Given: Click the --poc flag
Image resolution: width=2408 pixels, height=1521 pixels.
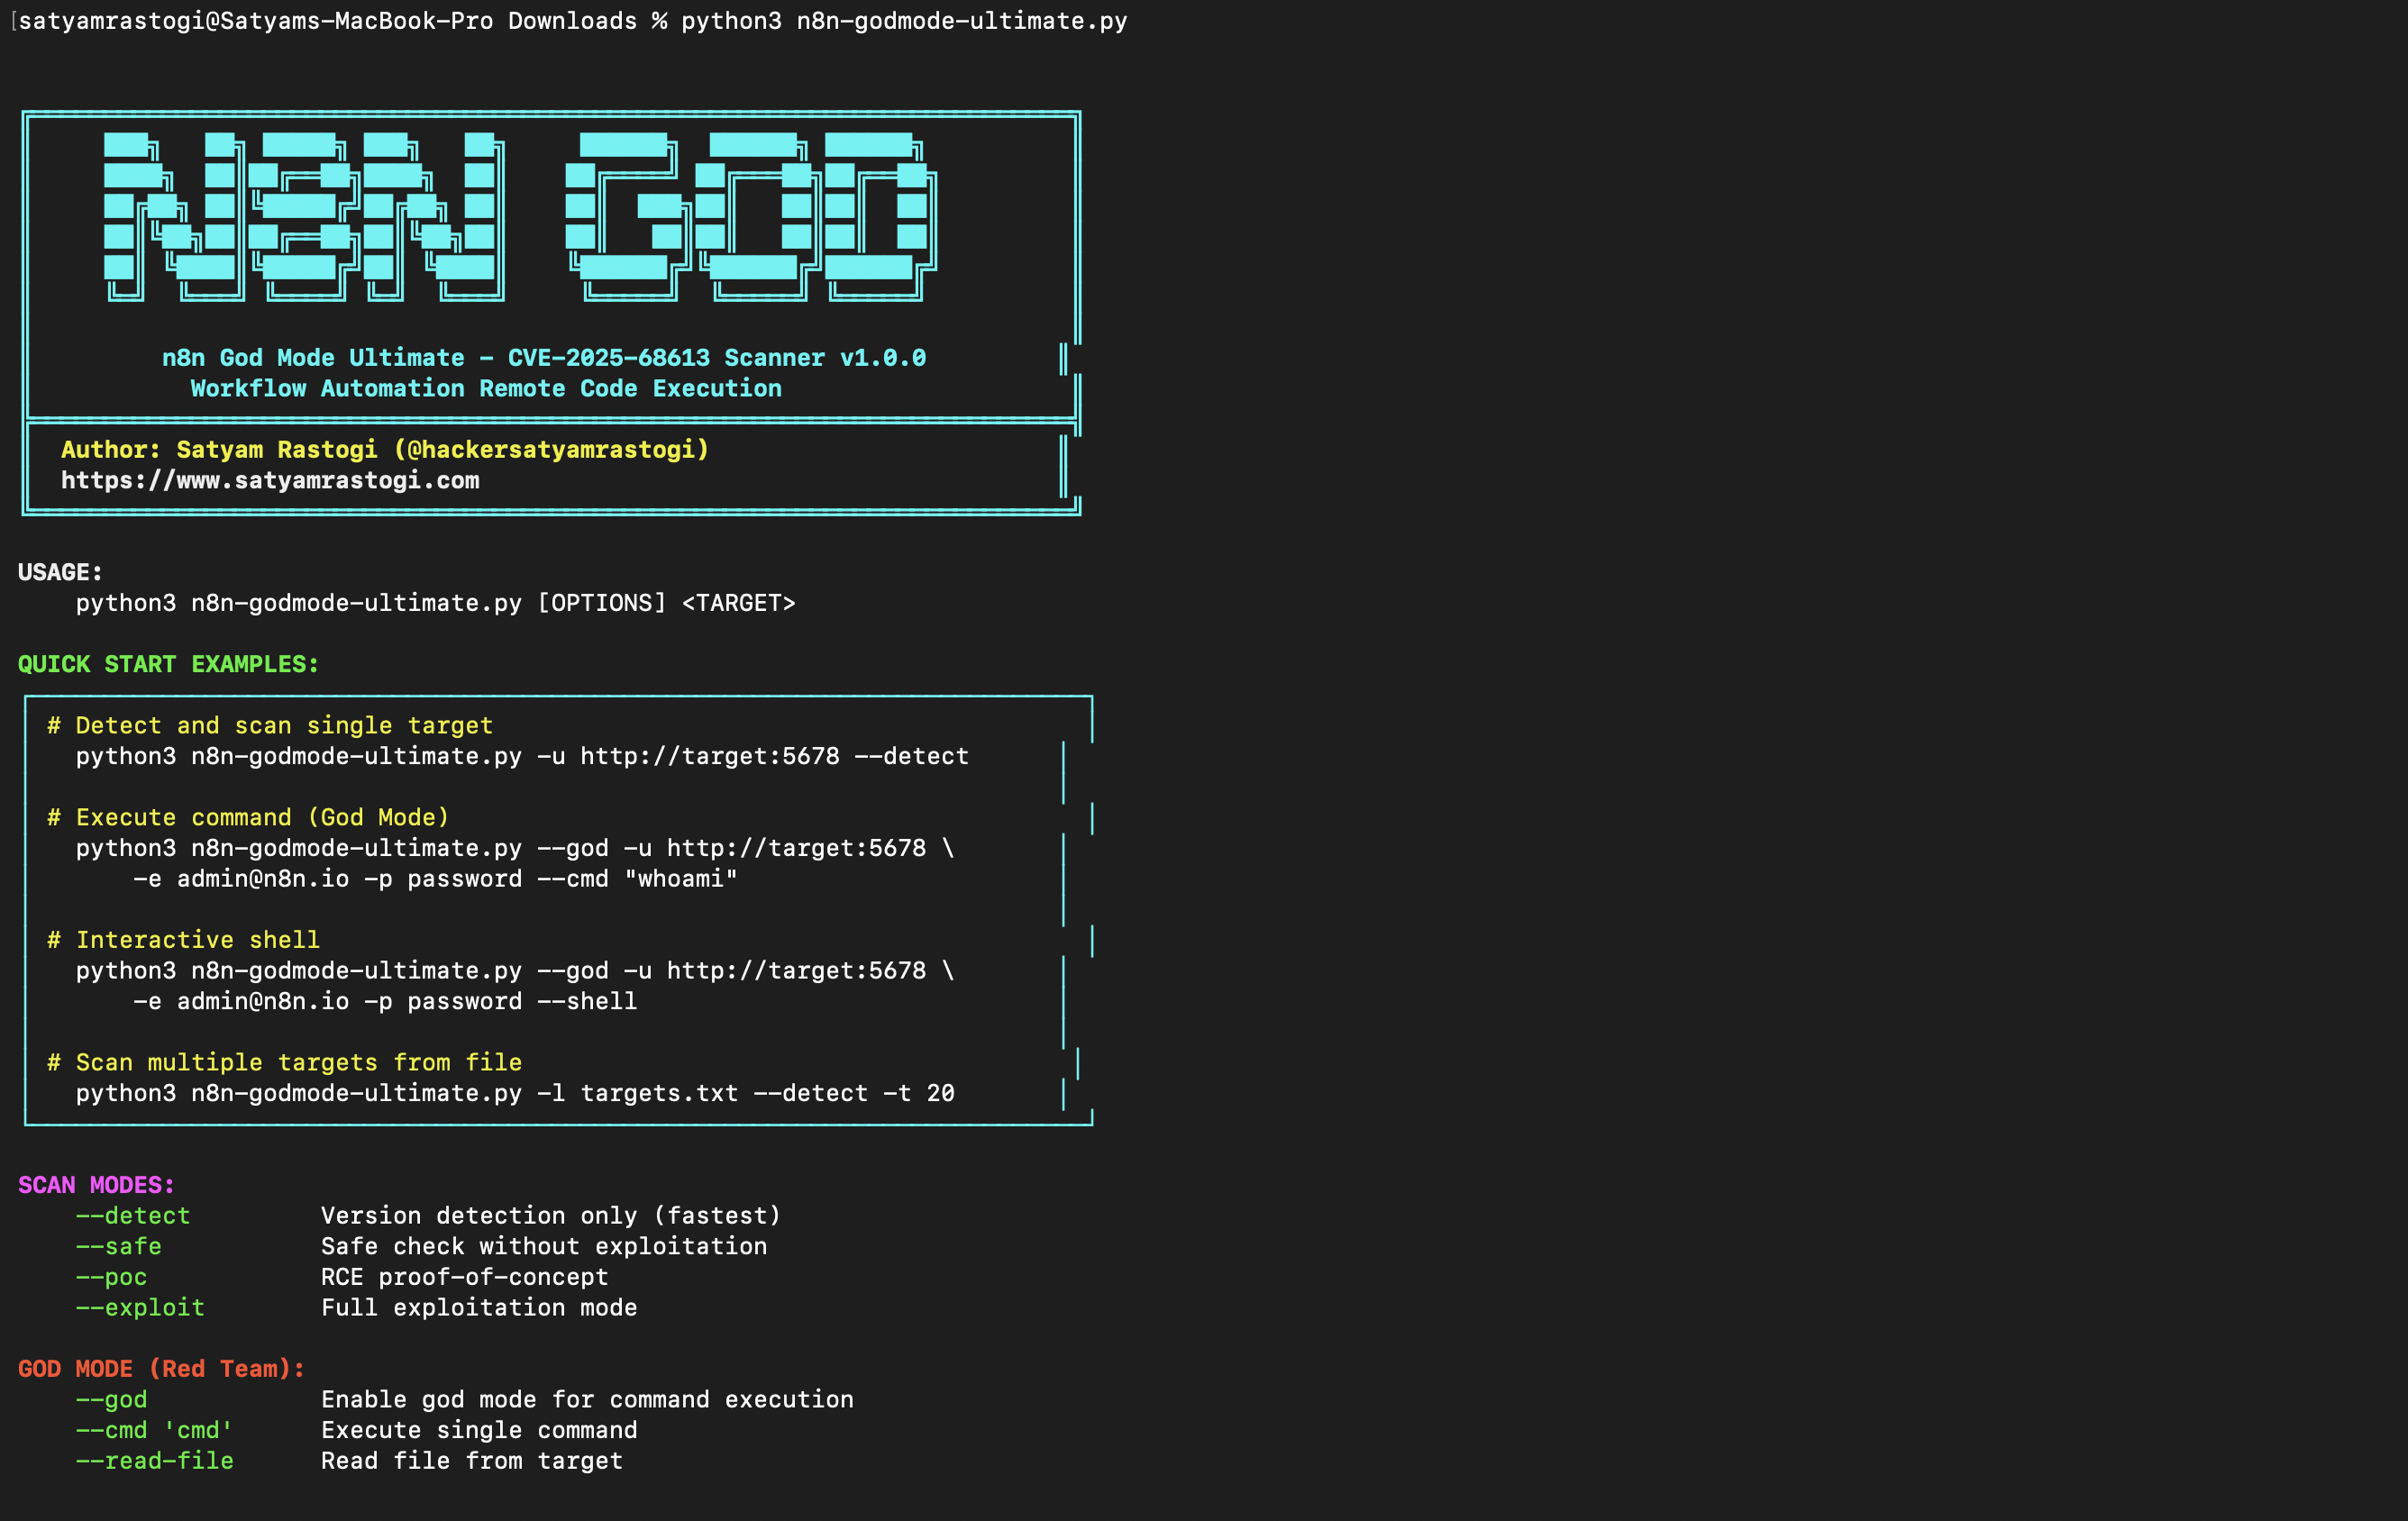Looking at the screenshot, I should coord(111,1278).
